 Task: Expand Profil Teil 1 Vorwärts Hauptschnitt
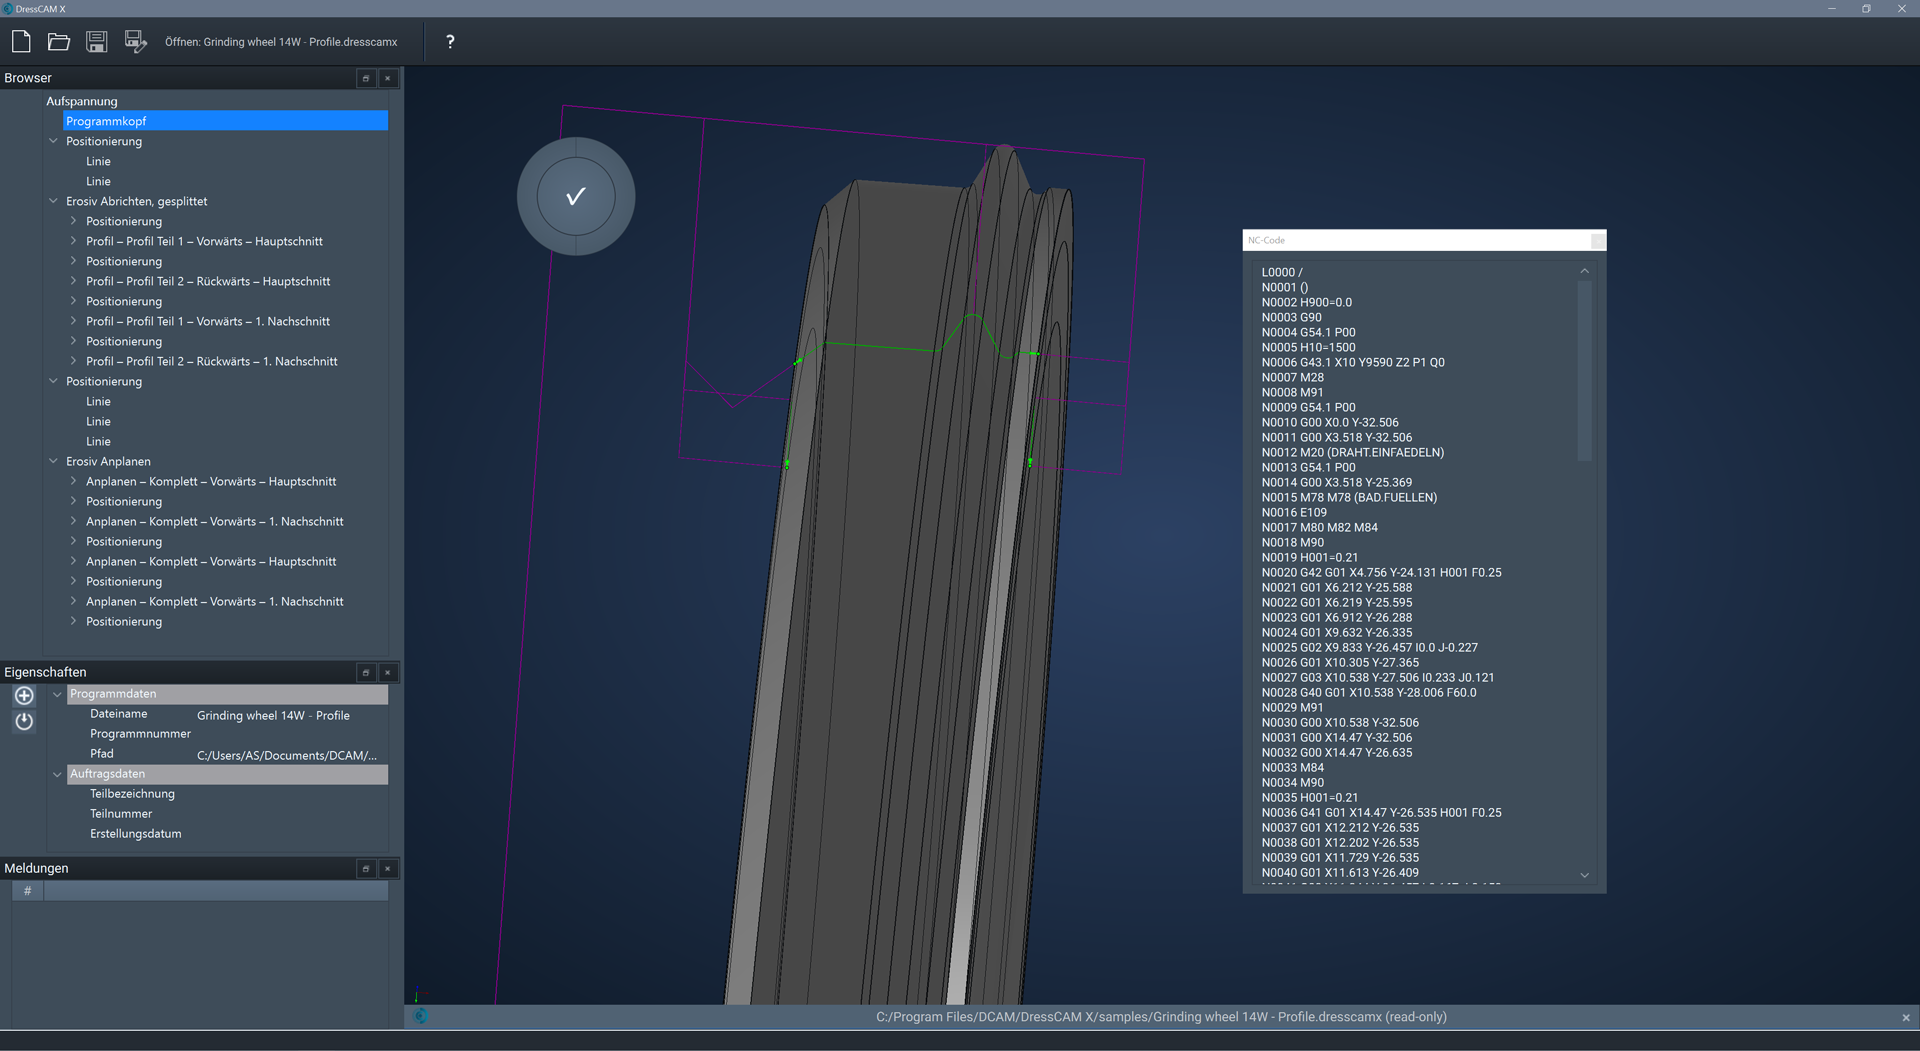(x=74, y=241)
